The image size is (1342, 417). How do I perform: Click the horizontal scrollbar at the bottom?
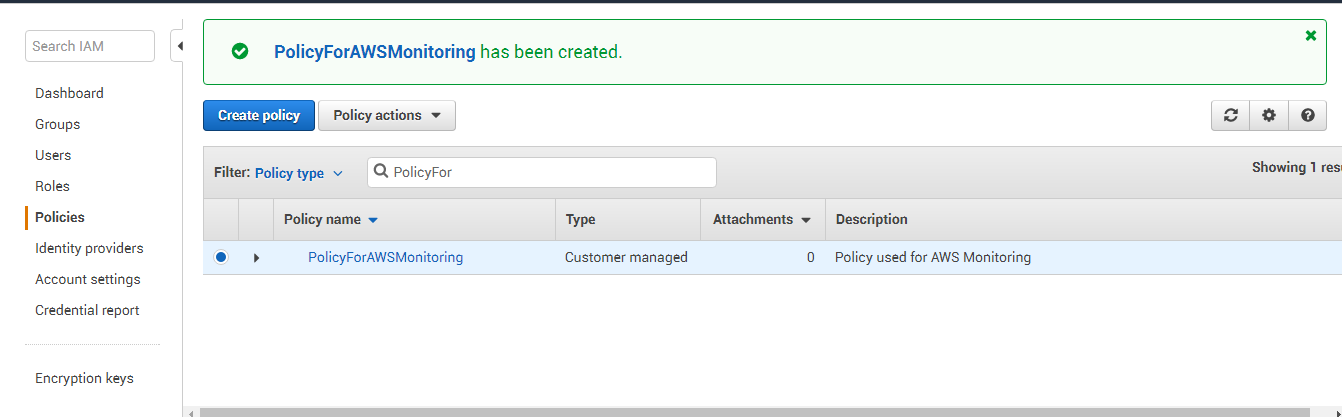770,412
